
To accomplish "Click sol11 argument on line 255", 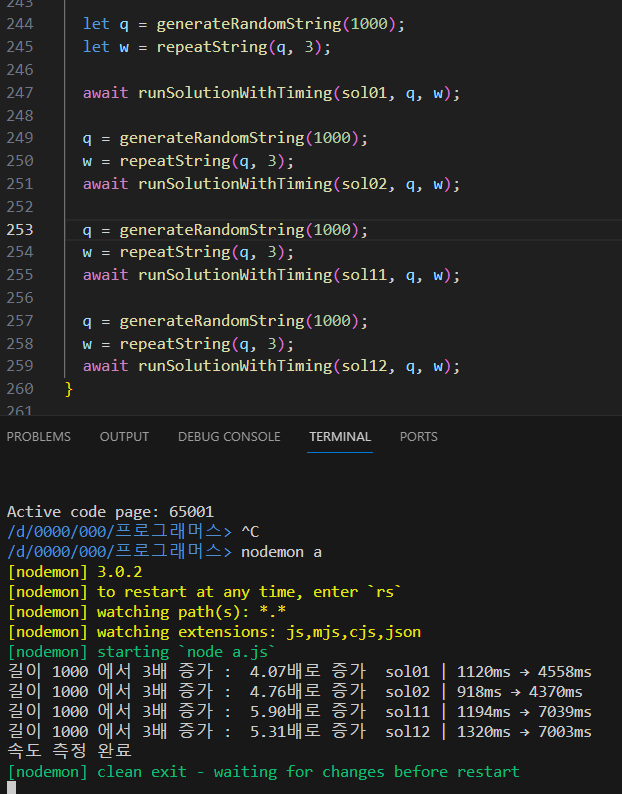I will pos(364,275).
